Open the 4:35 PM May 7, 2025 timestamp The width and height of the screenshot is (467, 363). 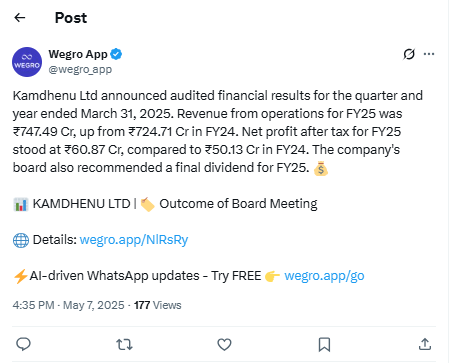point(68,305)
